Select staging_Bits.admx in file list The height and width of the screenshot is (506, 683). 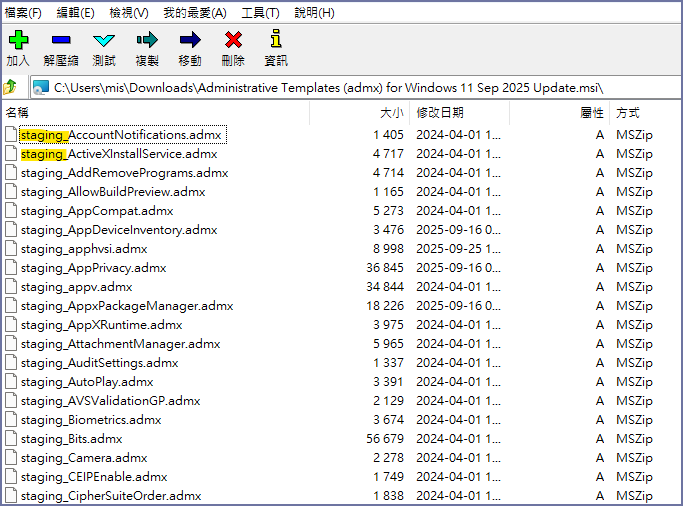click(71, 439)
